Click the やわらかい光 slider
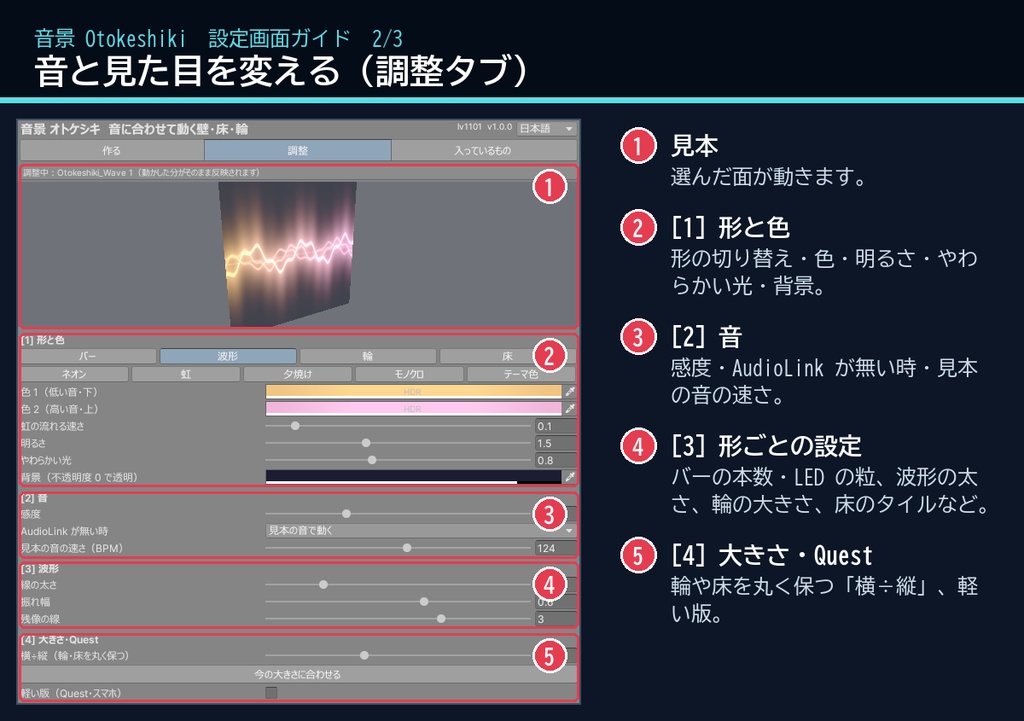 point(398,460)
